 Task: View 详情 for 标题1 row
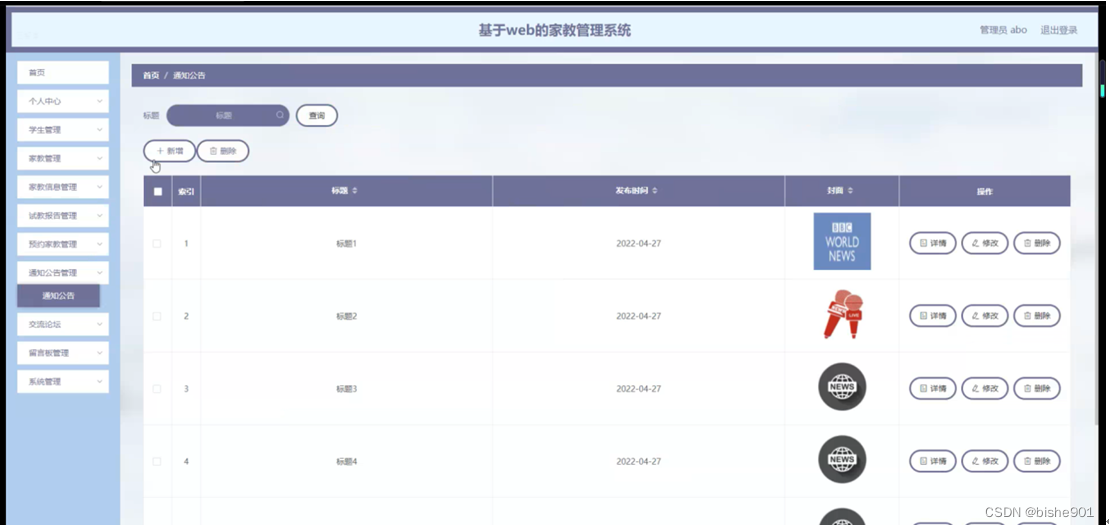pos(932,243)
